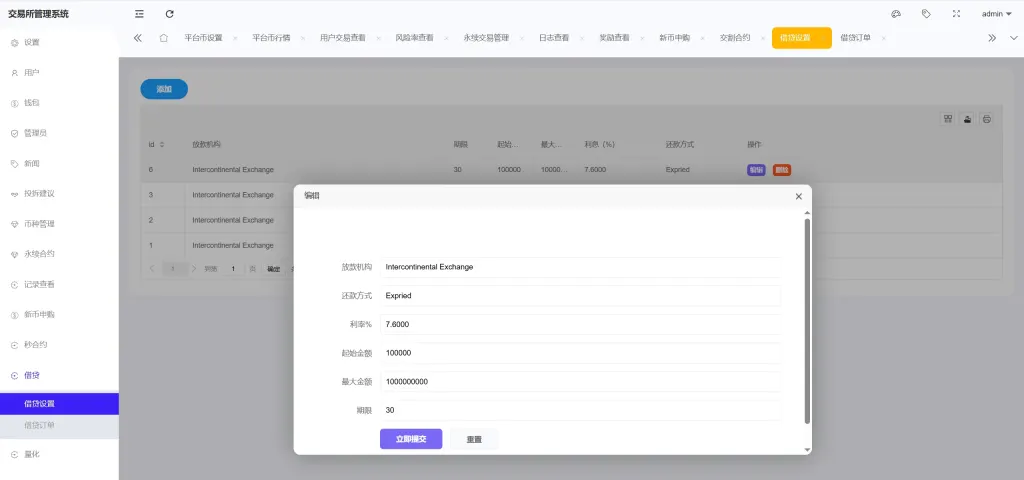Switch to the 永续交易管理 tab

coord(487,38)
